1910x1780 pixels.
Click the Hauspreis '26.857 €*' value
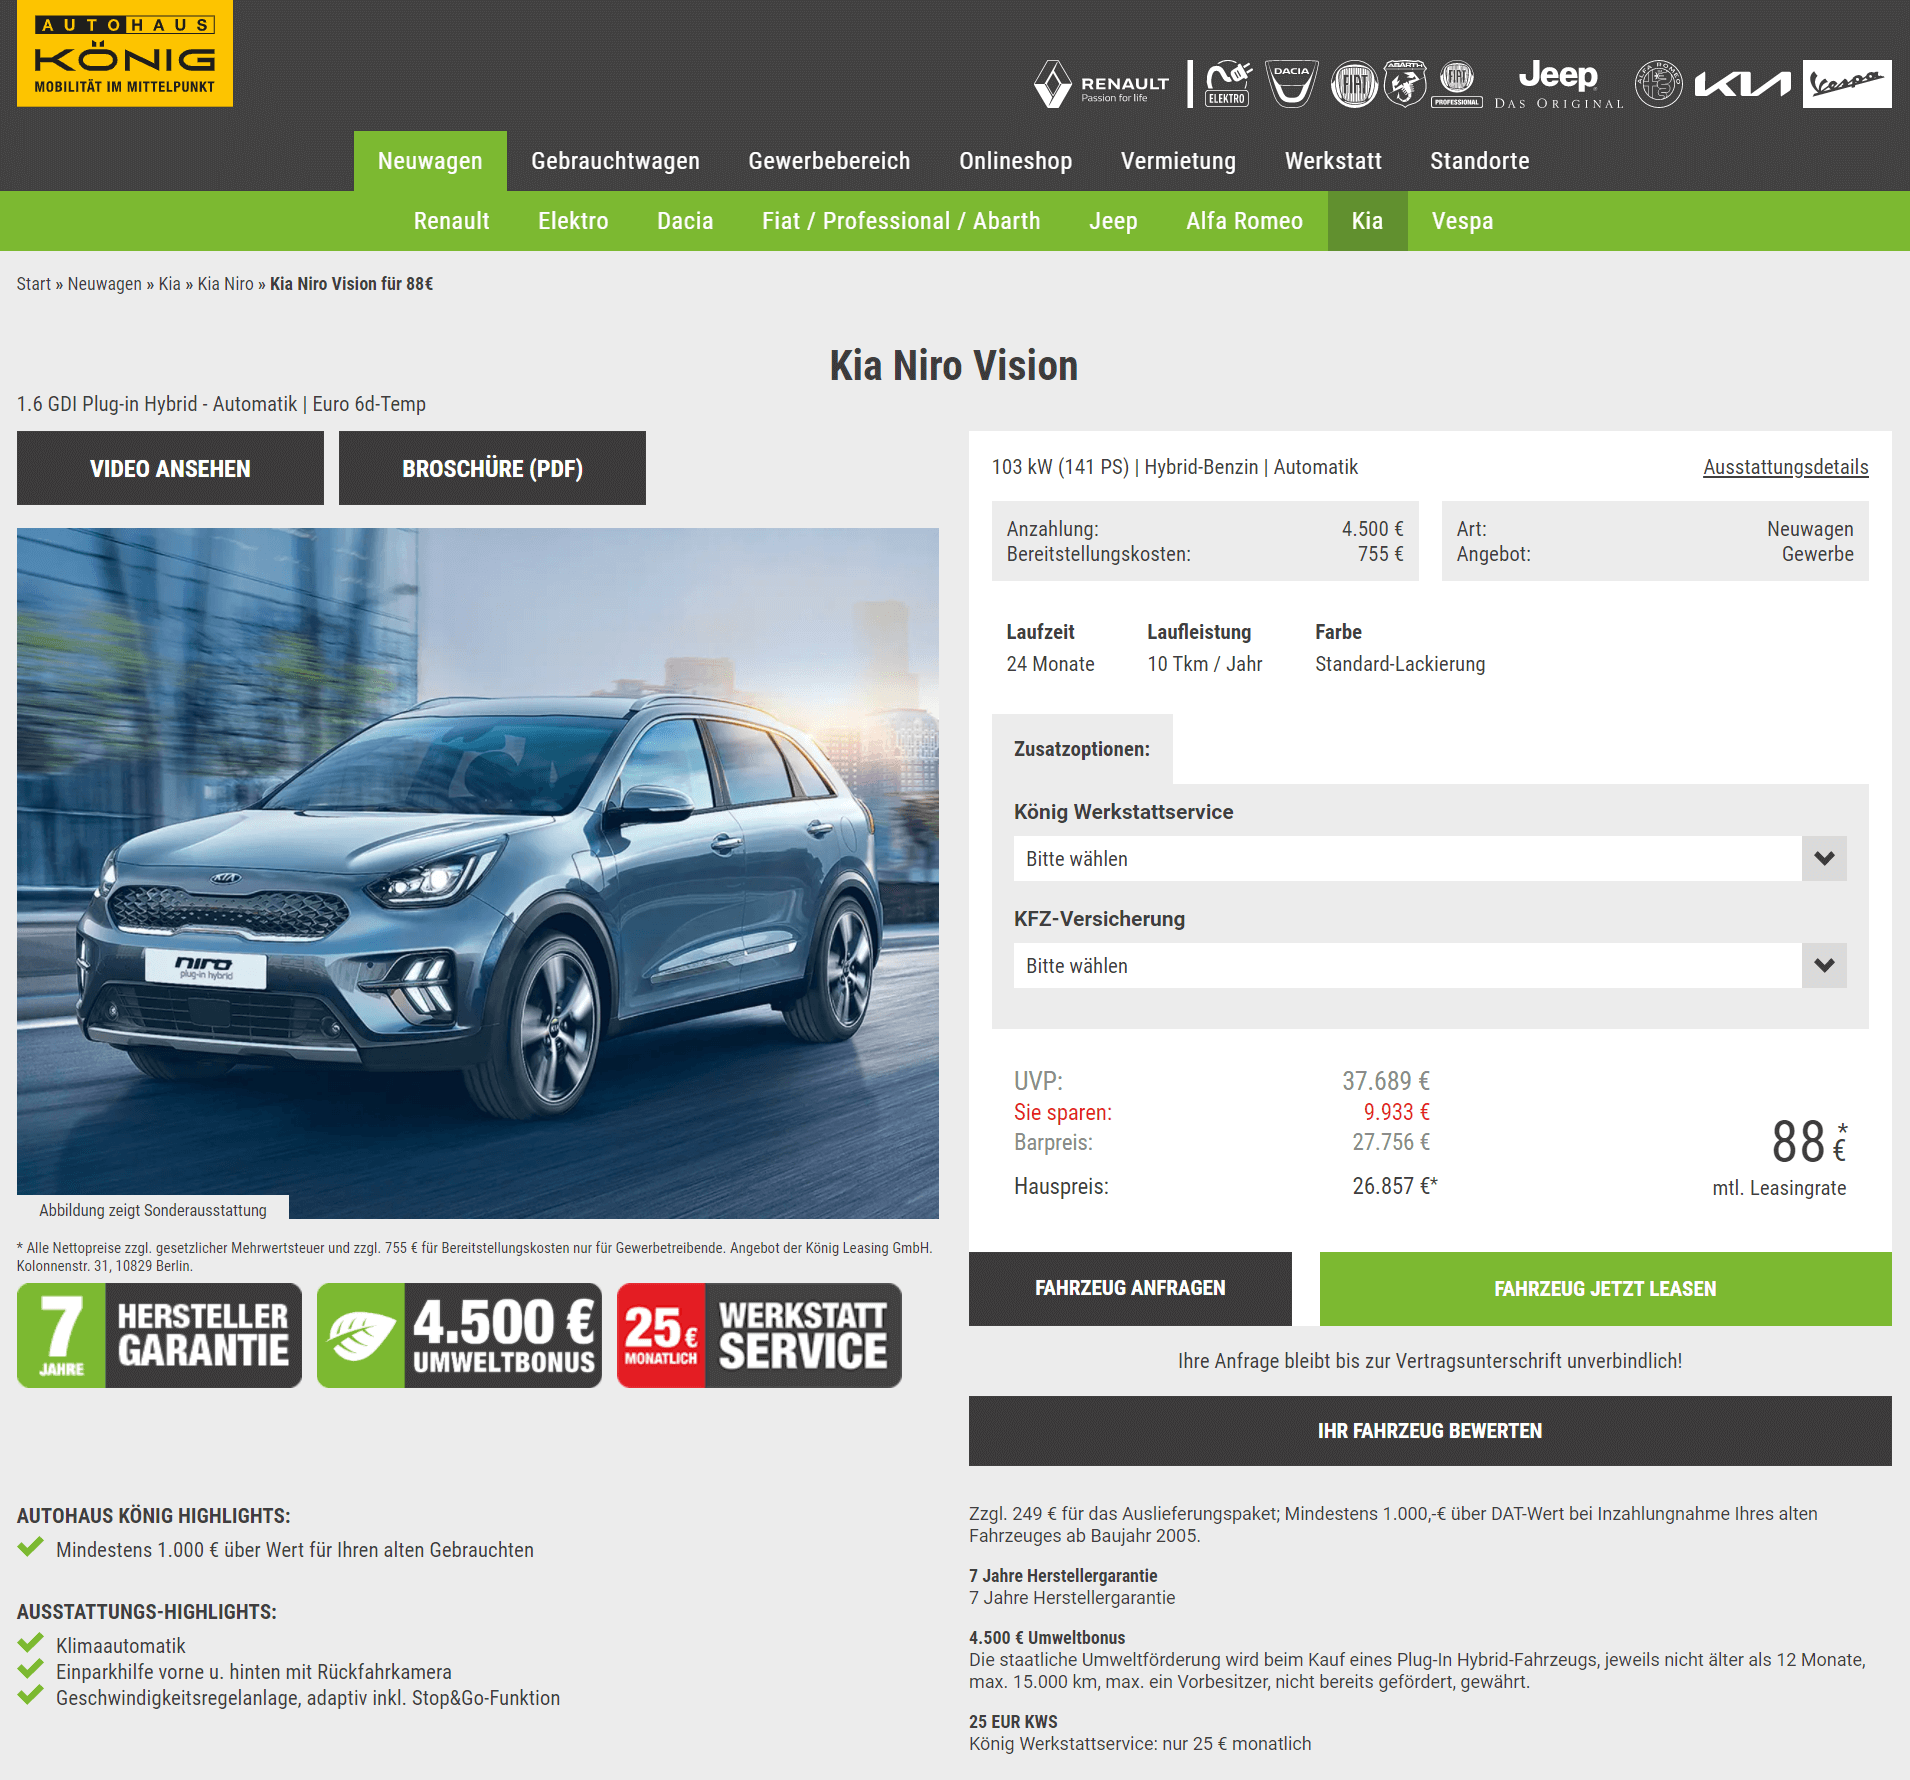coord(1395,1186)
